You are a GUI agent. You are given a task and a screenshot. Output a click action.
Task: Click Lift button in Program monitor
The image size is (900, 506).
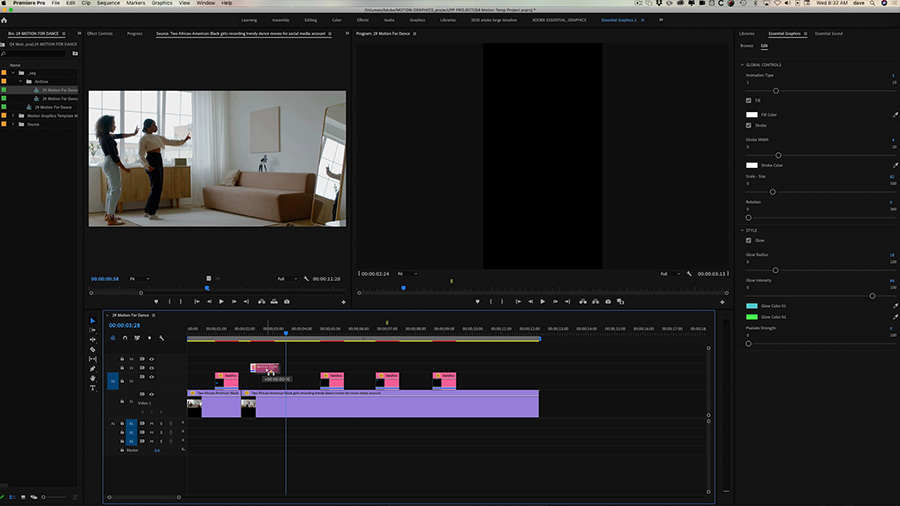point(583,302)
